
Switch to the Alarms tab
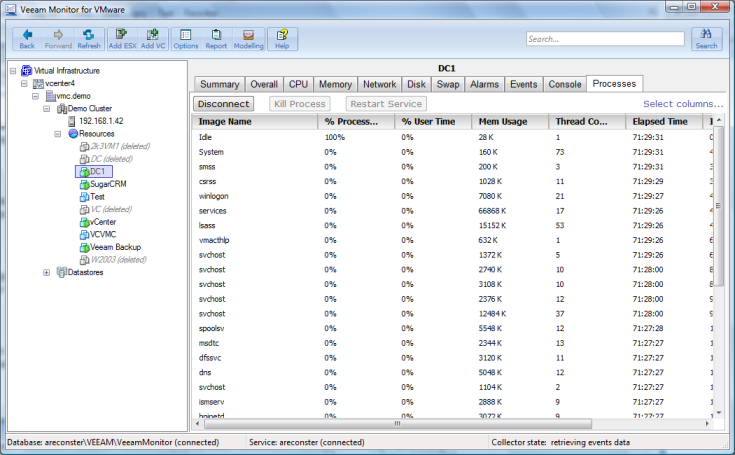484,84
